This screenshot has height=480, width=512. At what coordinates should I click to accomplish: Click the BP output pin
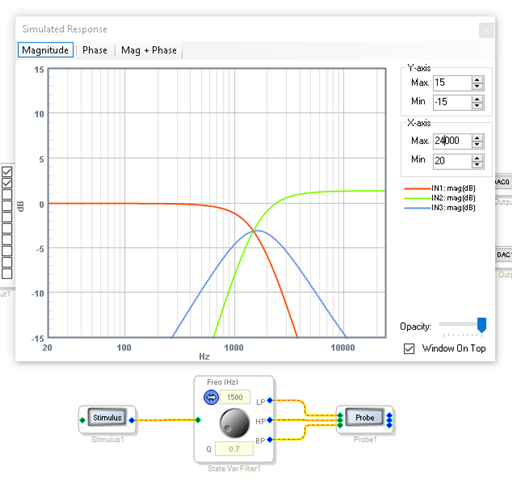point(270,440)
